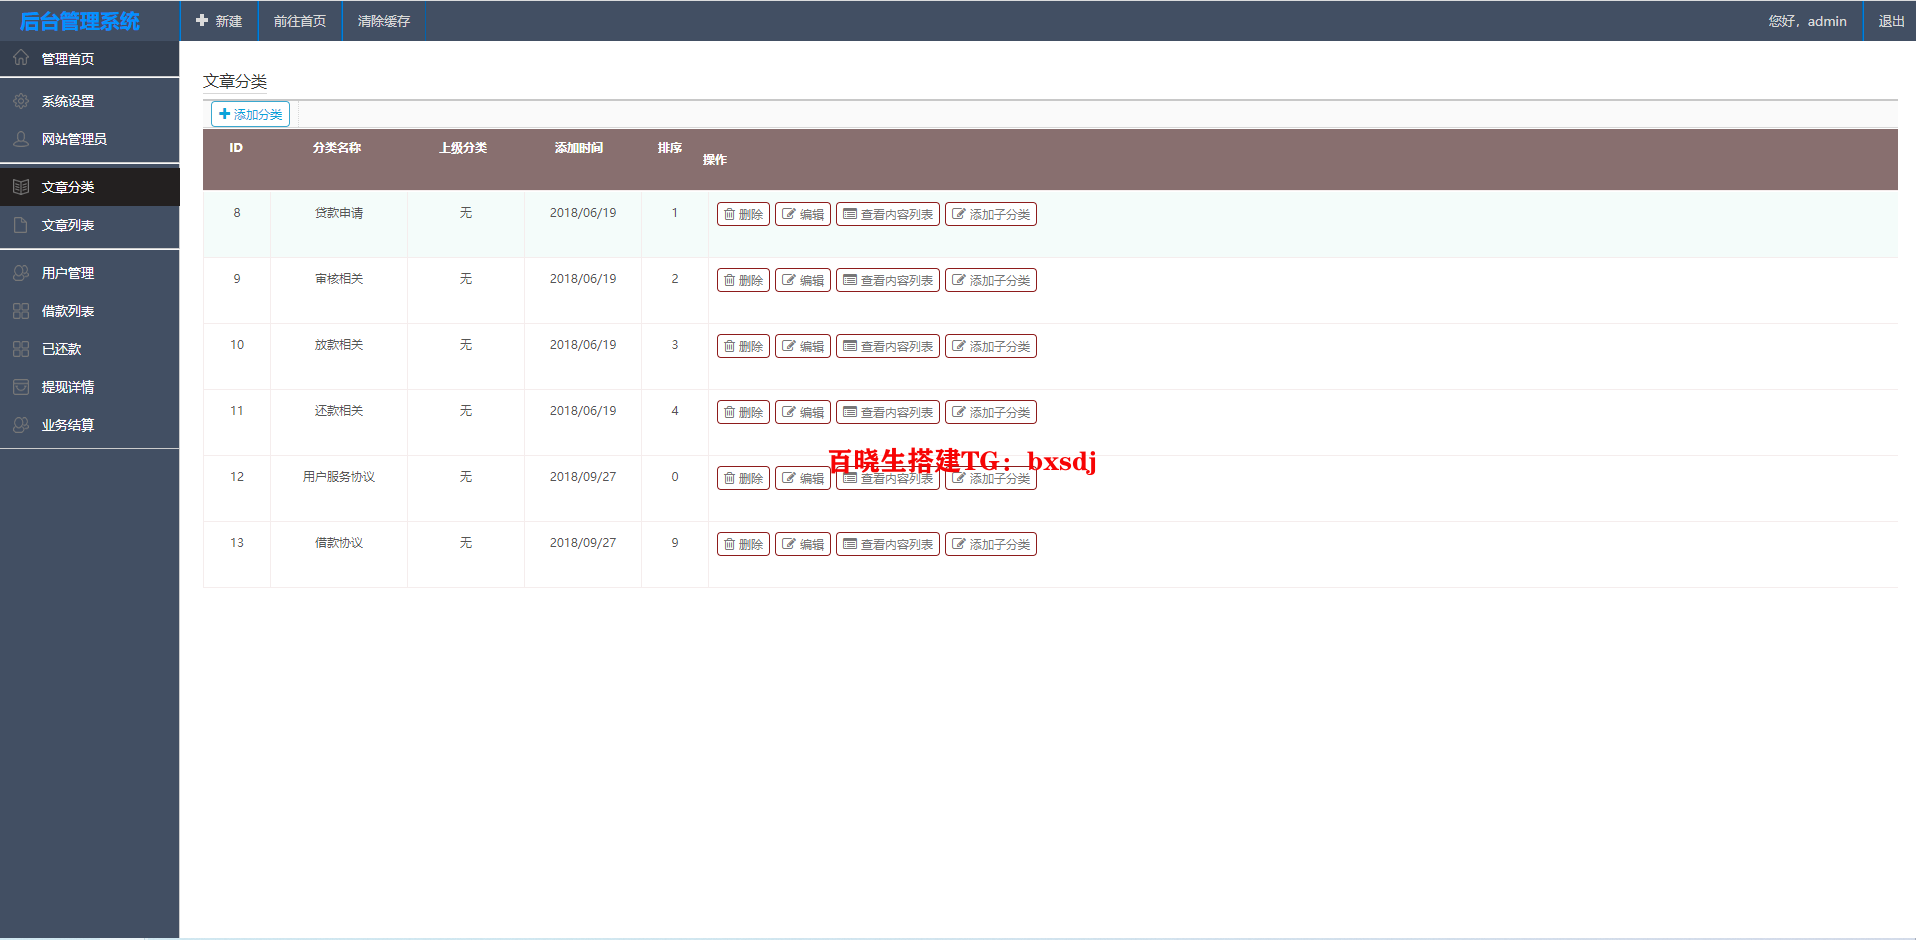Edit category 用户服务协议
Image resolution: width=1916 pixels, height=940 pixels.
pos(803,478)
